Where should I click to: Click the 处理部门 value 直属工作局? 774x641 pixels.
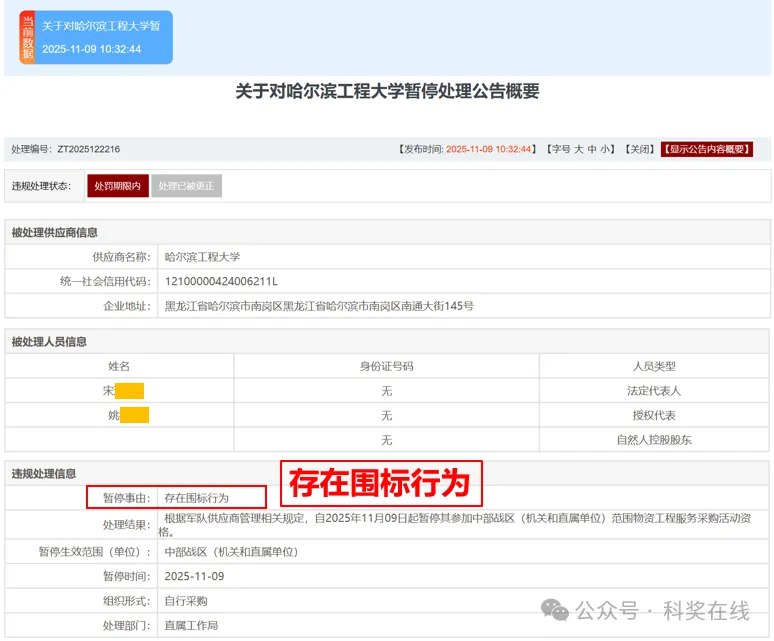pos(191,626)
